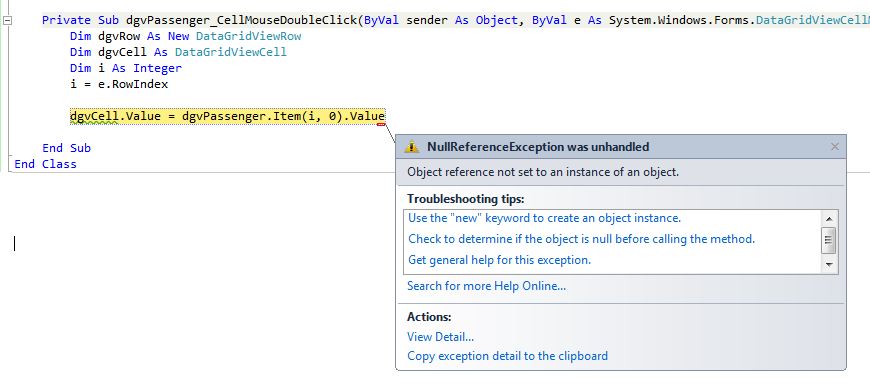
Task: Click the troubleshooting tips scrollbar thumb
Action: 829,240
